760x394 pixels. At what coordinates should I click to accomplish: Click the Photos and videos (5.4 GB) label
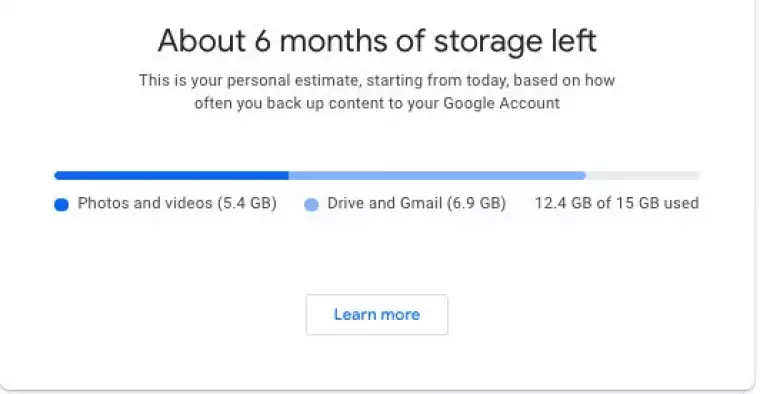177,203
